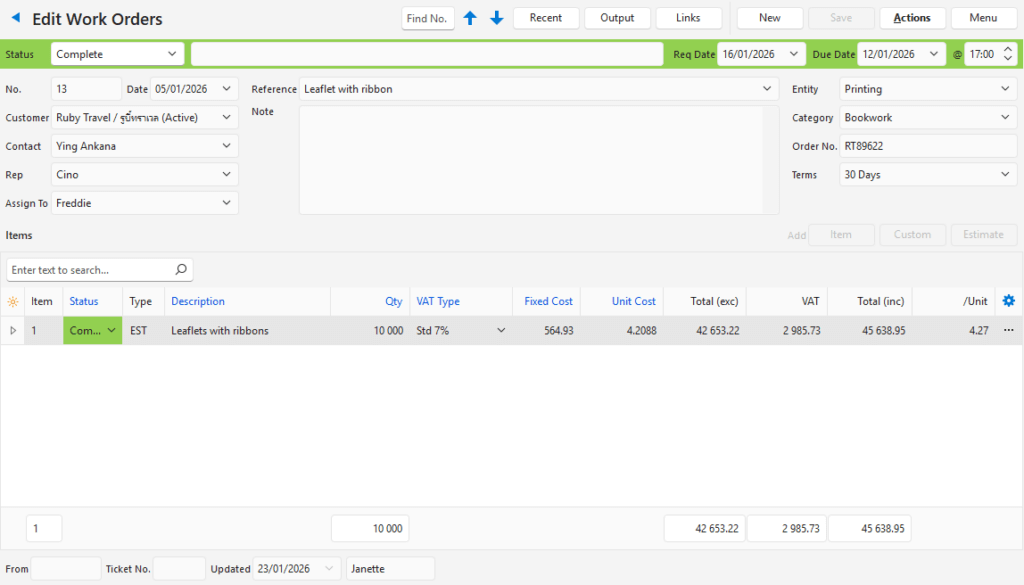Click the back arrow beside Edit Work Orders

15,18
